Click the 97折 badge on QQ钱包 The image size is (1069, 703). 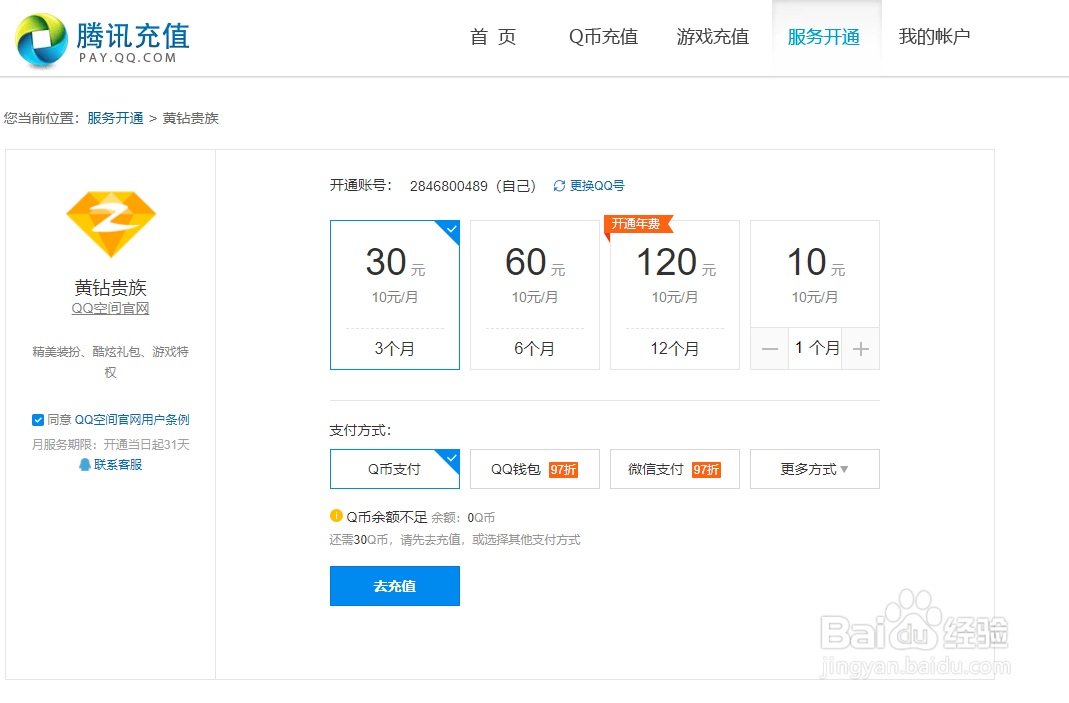563,469
